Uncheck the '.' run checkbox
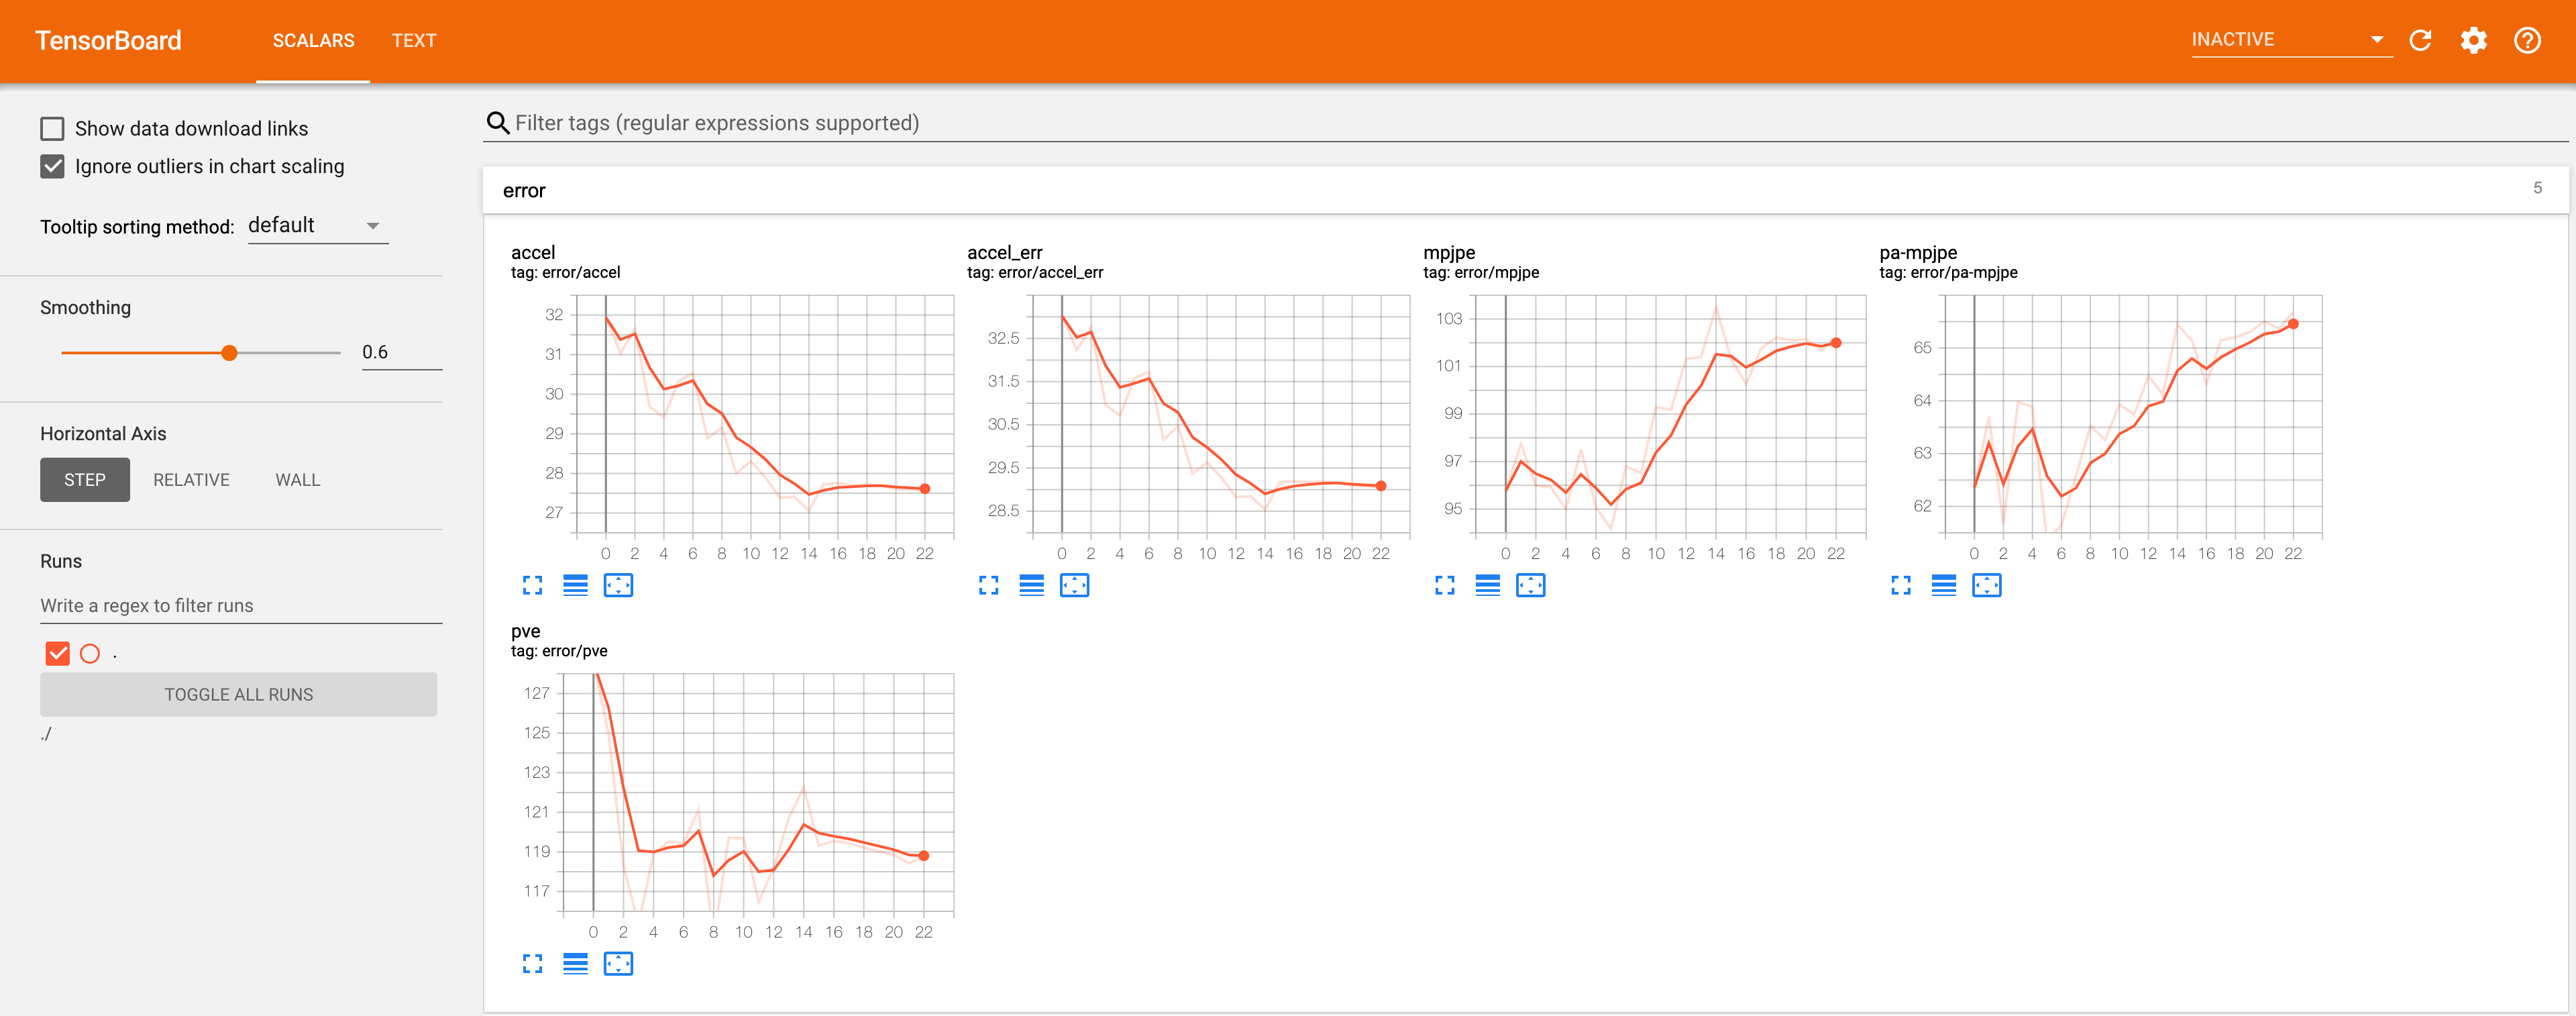 58,653
